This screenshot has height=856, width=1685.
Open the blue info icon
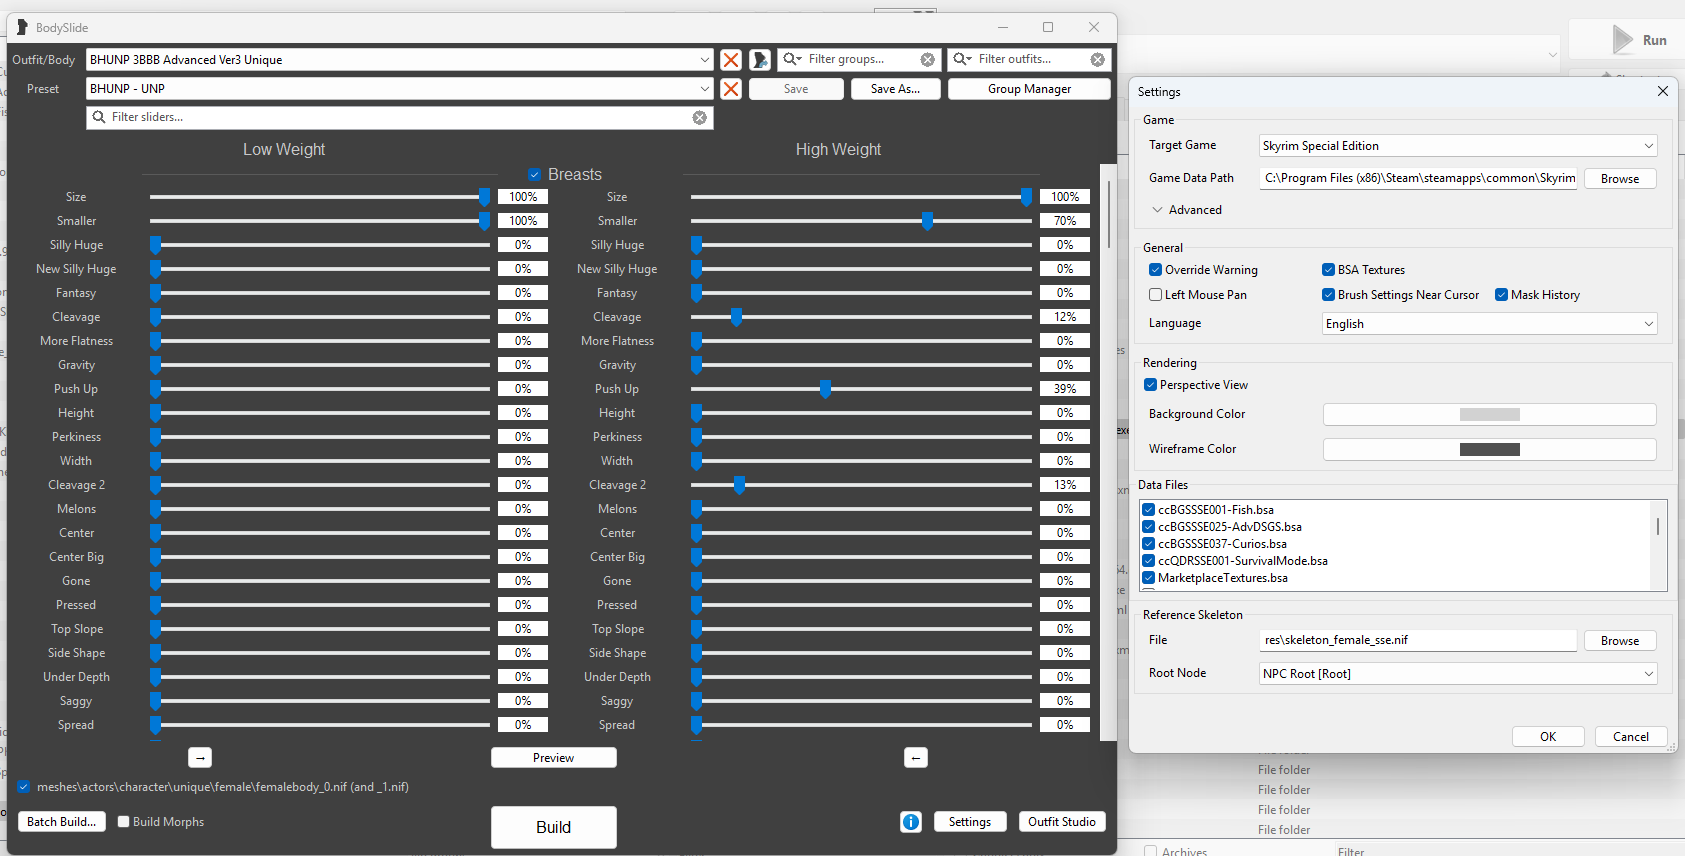point(911,822)
